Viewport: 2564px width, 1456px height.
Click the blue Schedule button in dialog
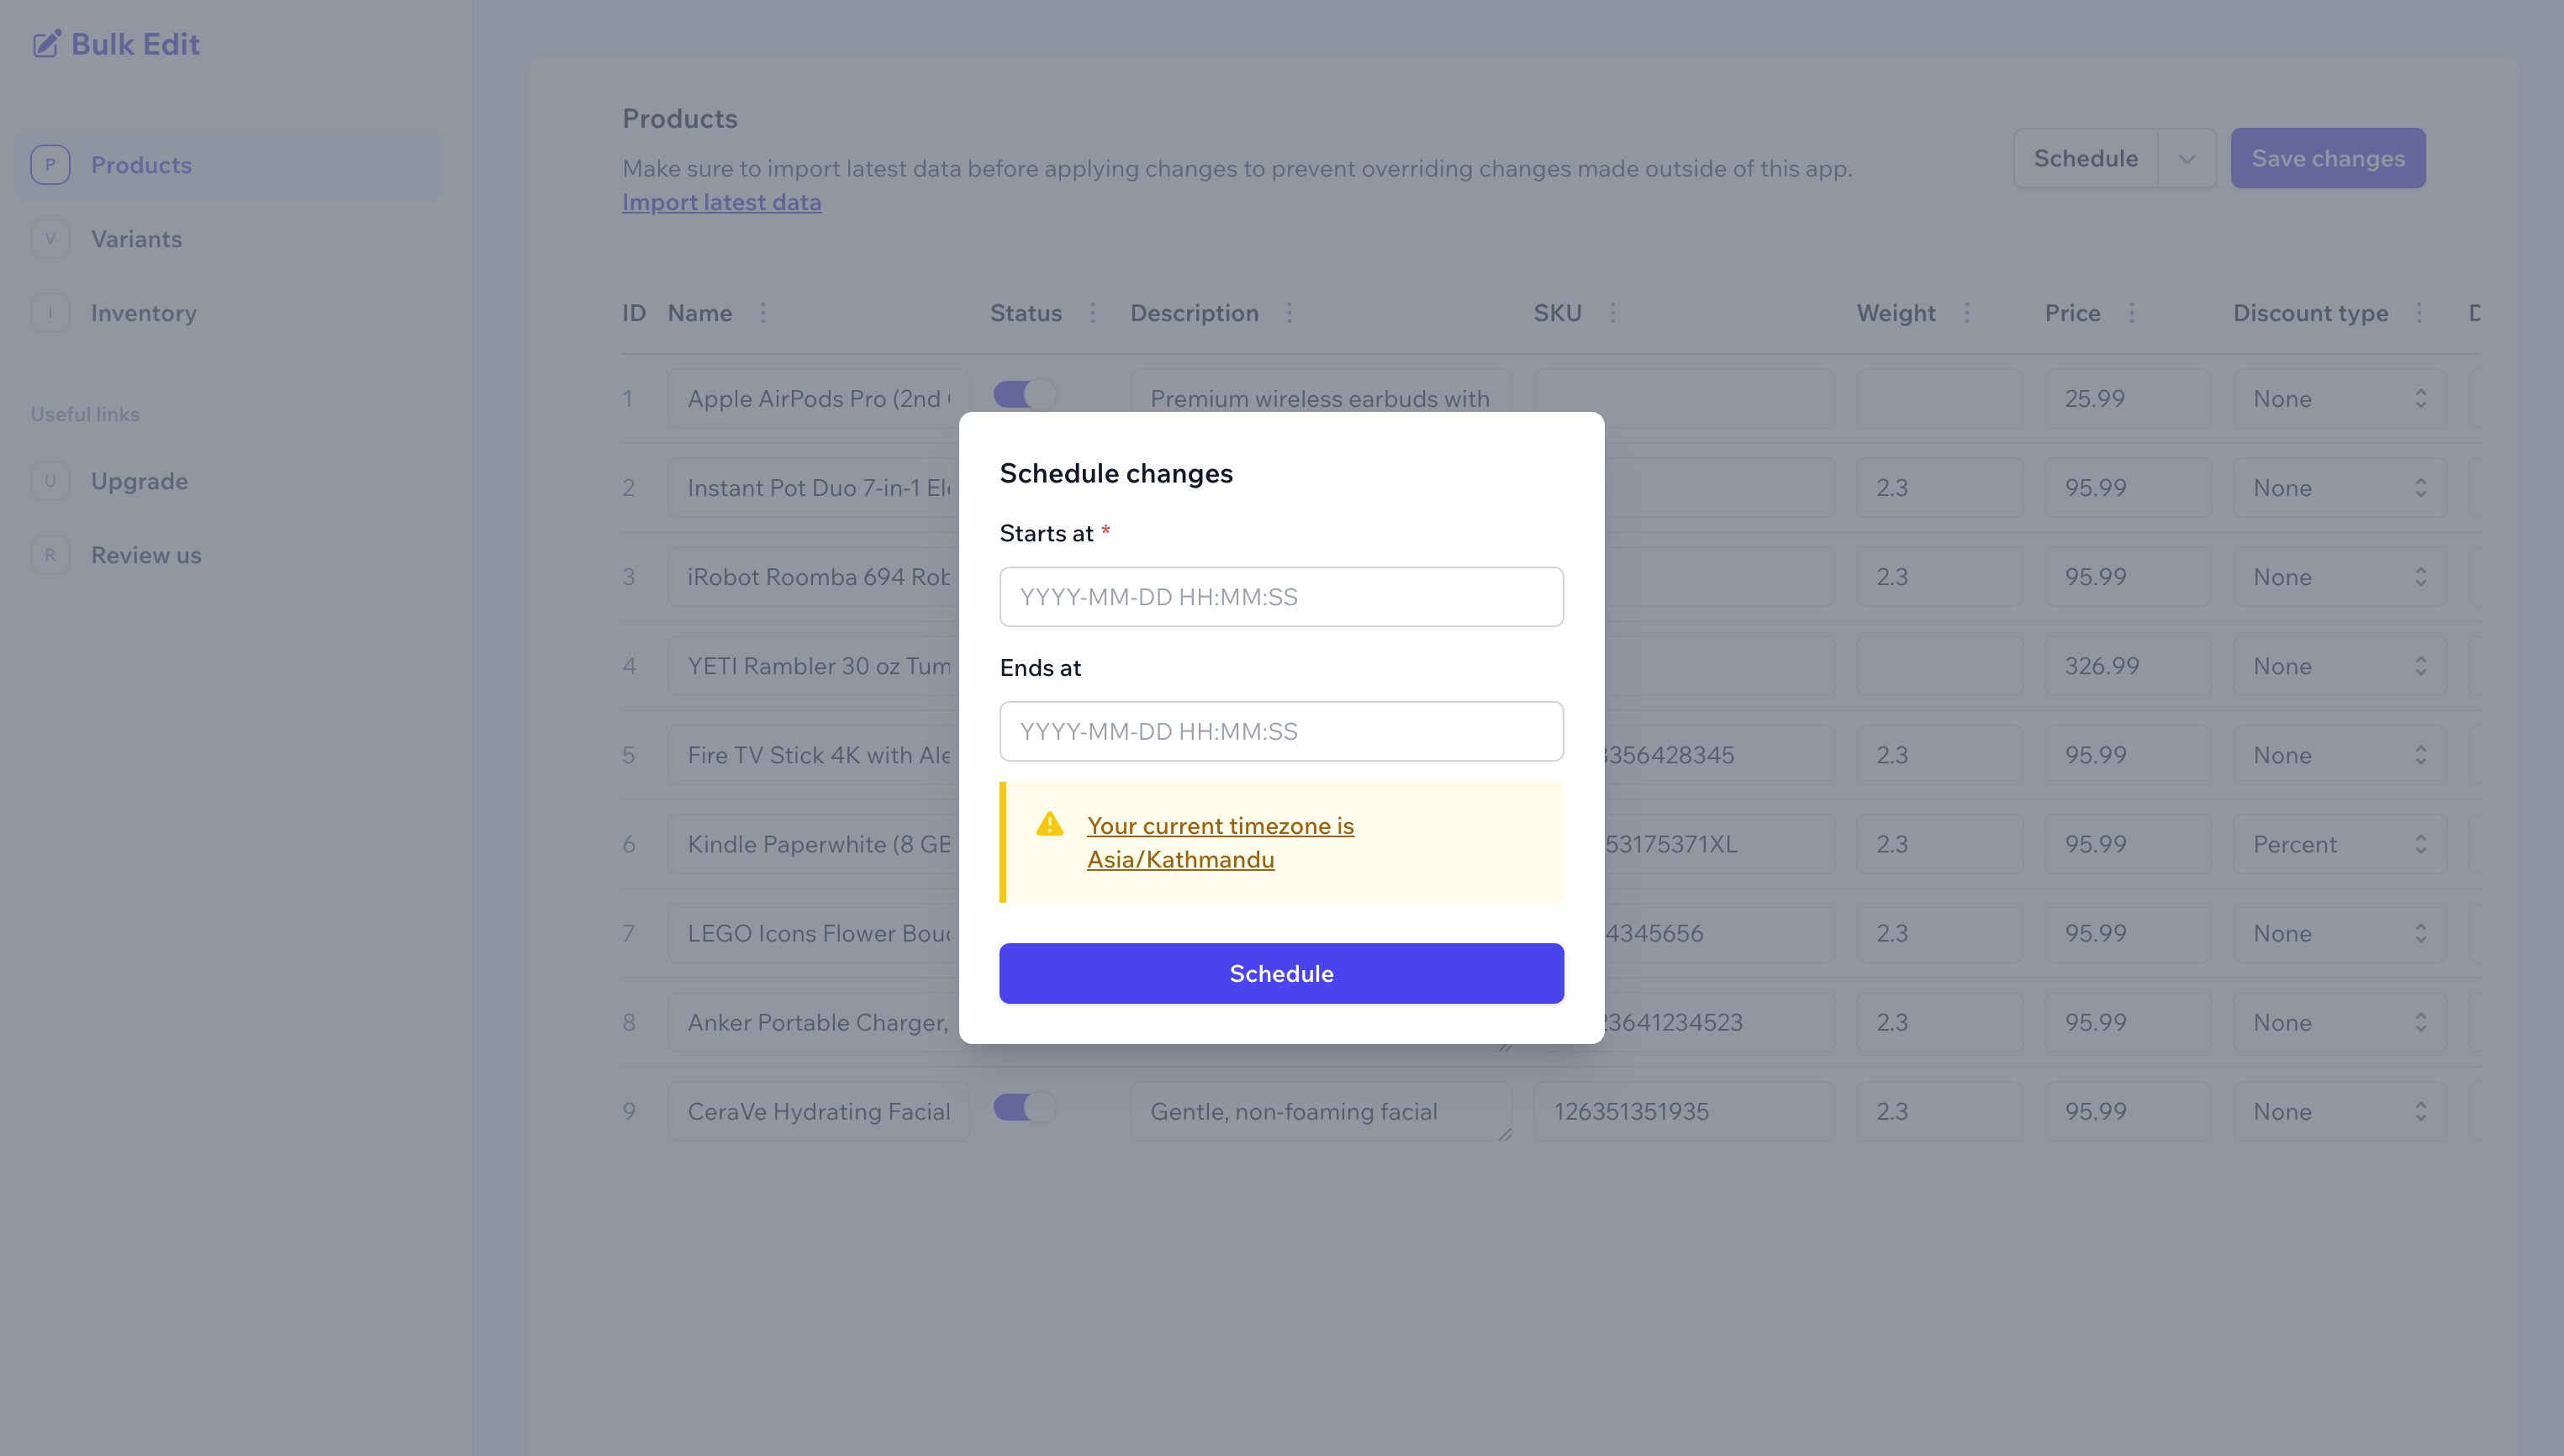[1281, 973]
